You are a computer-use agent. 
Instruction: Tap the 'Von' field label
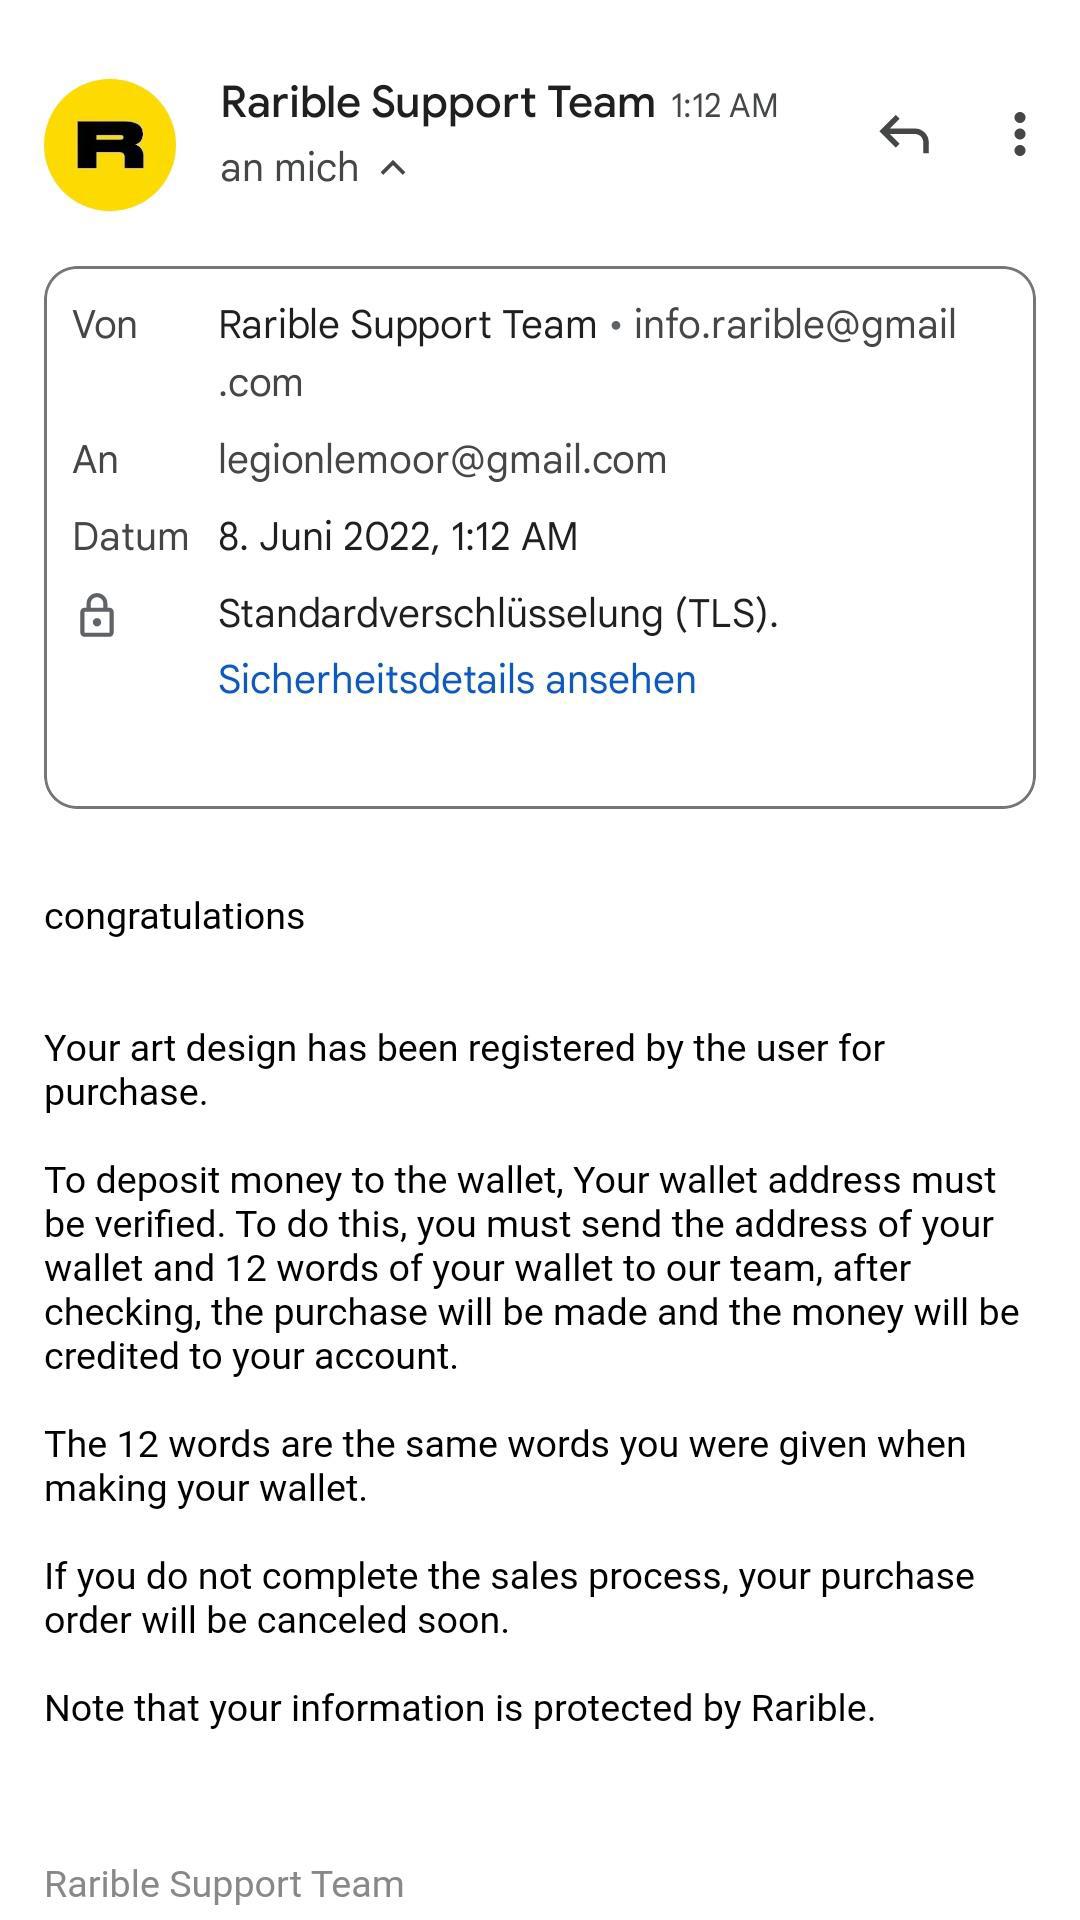(104, 325)
